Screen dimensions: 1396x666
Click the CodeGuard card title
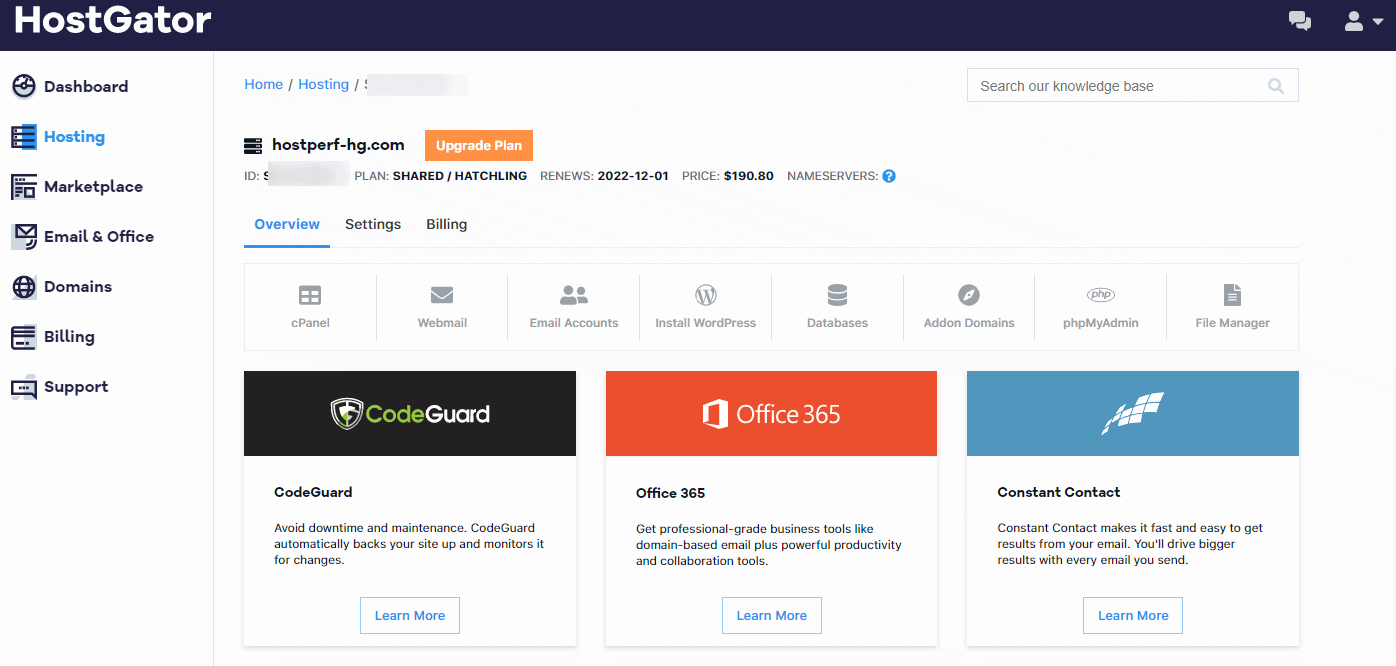[313, 492]
